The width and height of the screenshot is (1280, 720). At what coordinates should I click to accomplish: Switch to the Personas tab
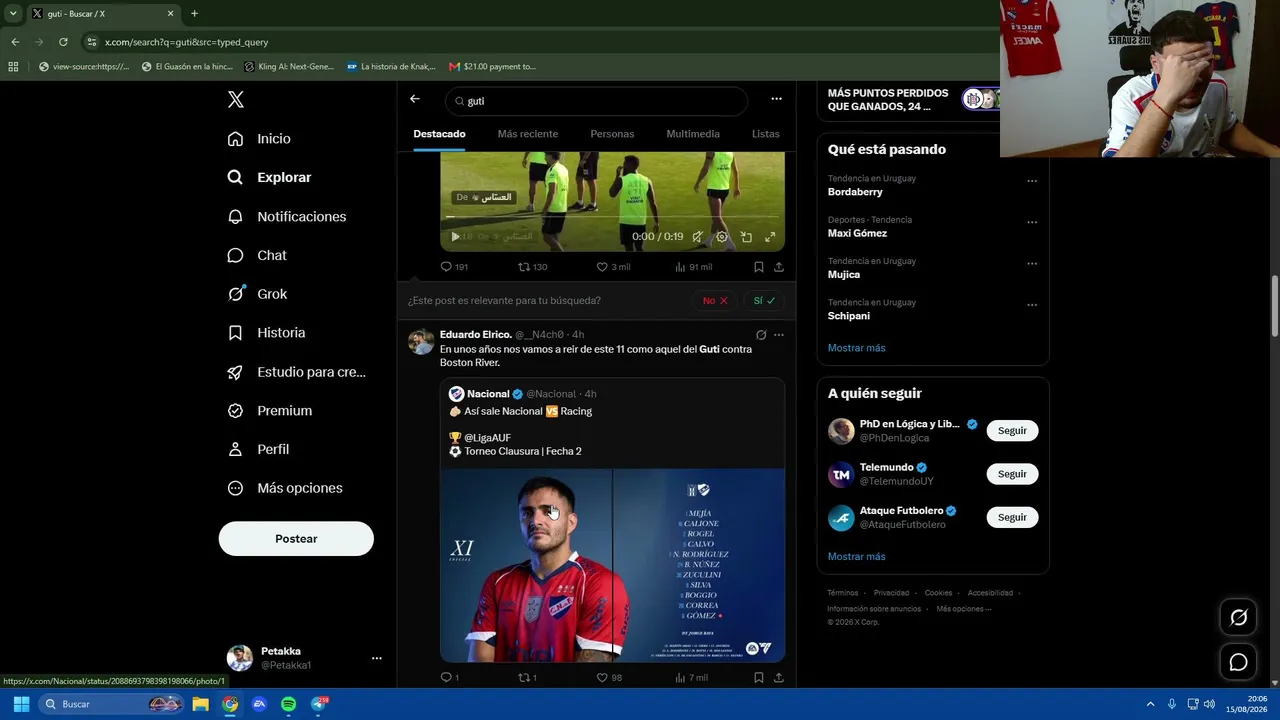pyautogui.click(x=612, y=134)
